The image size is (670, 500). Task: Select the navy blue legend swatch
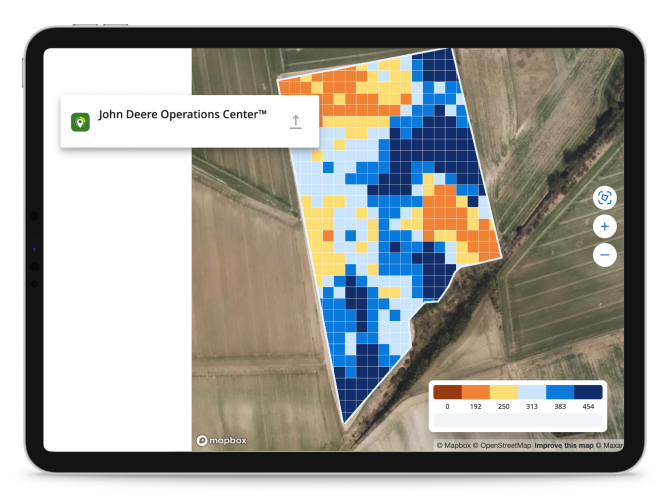(x=589, y=392)
